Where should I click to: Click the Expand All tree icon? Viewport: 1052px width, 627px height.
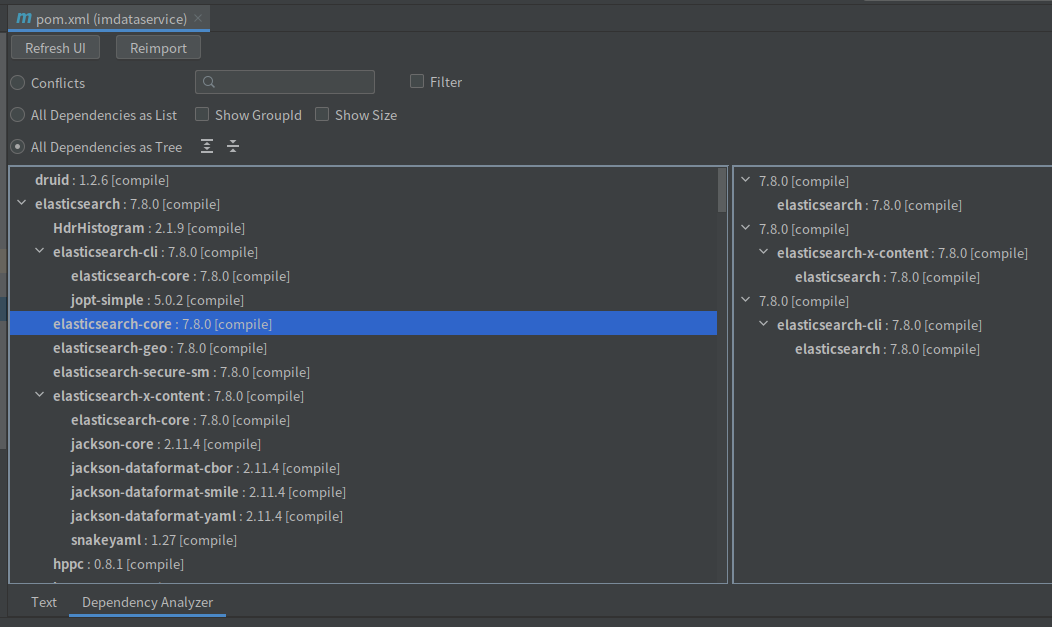pyautogui.click(x=207, y=146)
